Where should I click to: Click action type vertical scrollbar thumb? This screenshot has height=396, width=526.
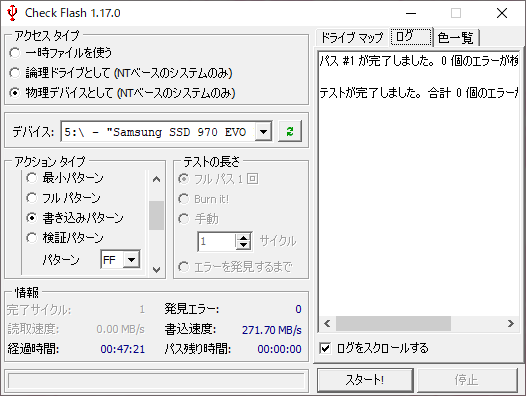[156, 215]
